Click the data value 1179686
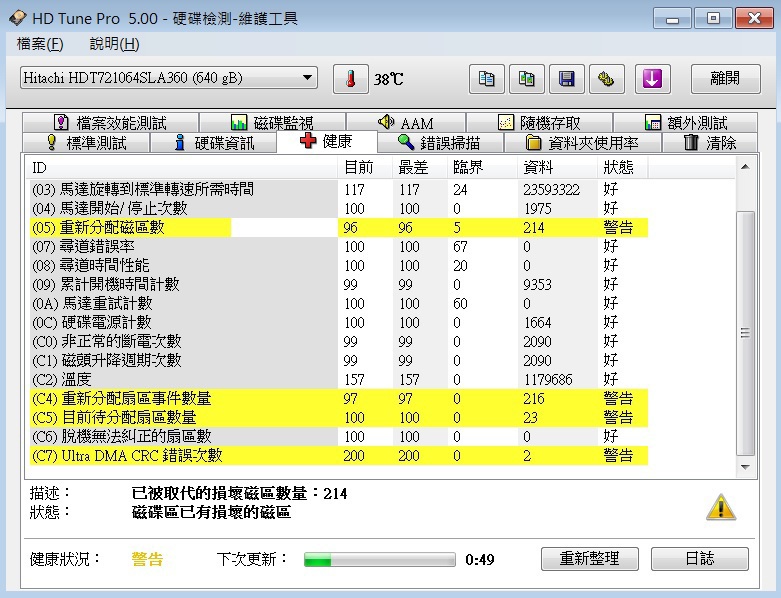The width and height of the screenshot is (781, 598). 548,380
